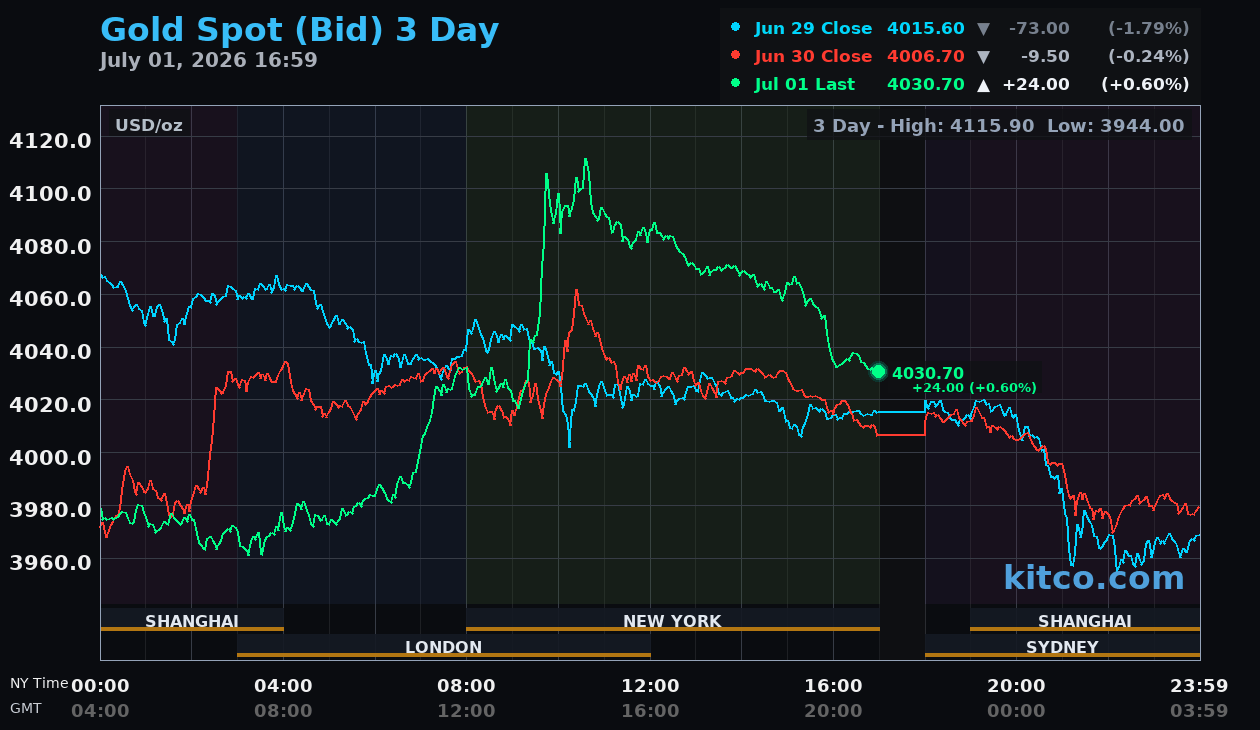Click the green current price marker dot
The height and width of the screenshot is (730, 1260).
[879, 372]
